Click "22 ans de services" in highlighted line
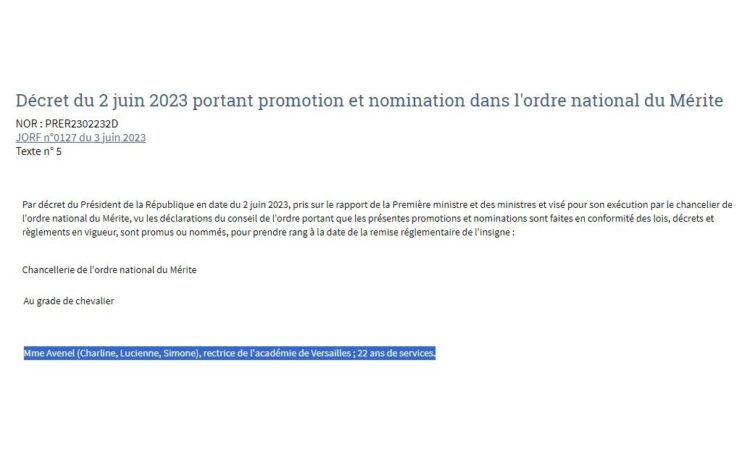The height and width of the screenshot is (460, 750). (395, 353)
